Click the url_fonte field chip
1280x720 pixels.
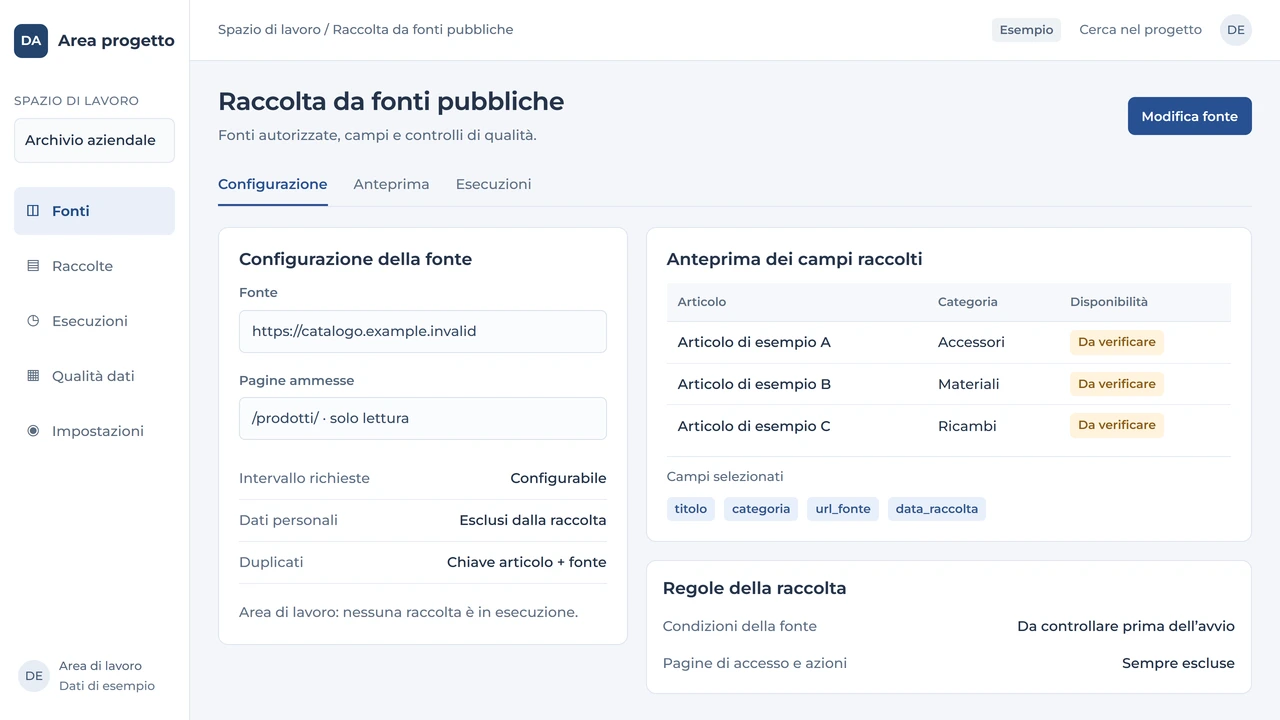point(843,509)
